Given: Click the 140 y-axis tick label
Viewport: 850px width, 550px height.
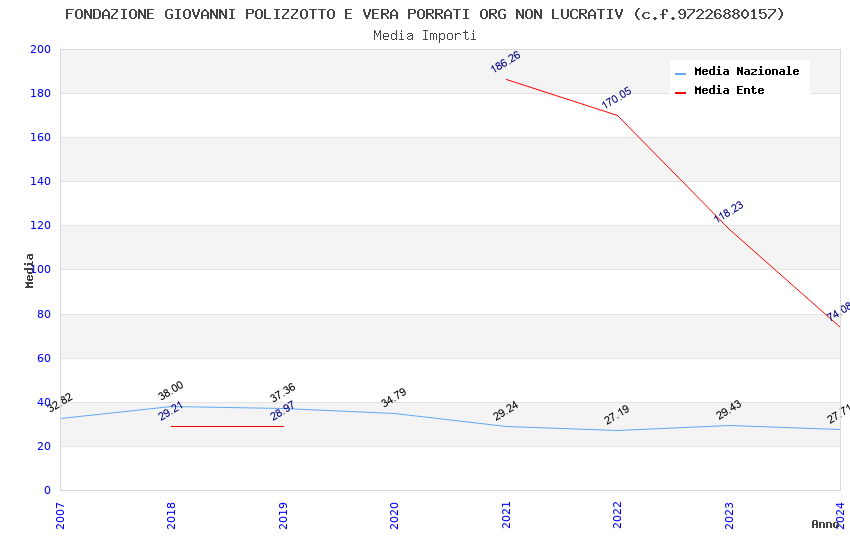Looking at the screenshot, I should click(x=41, y=181).
